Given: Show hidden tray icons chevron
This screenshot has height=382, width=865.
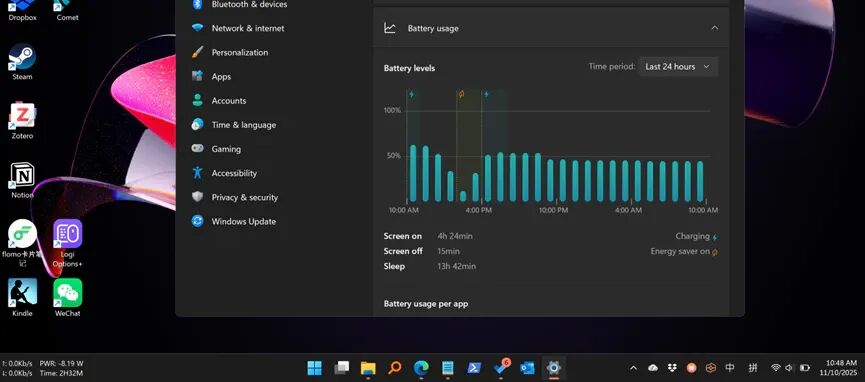Looking at the screenshot, I should pyautogui.click(x=633, y=368).
